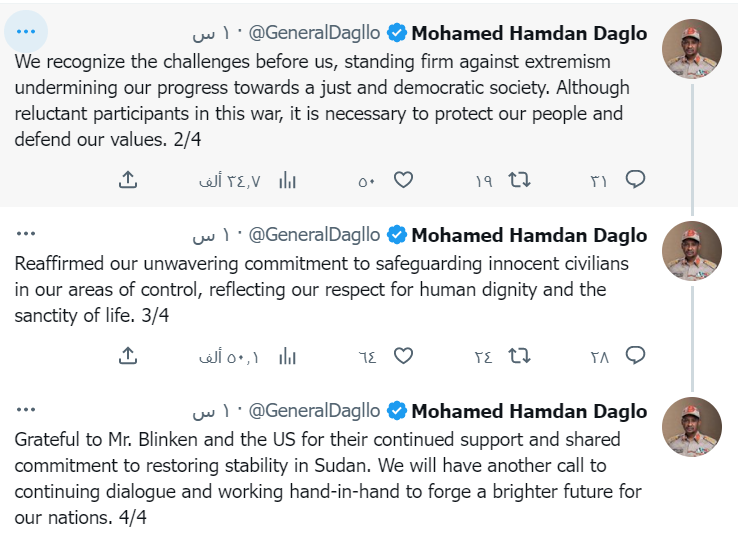Click the profile avatar of the 2/4 tweet
Viewport: 738px width, 543px height.
click(x=691, y=49)
